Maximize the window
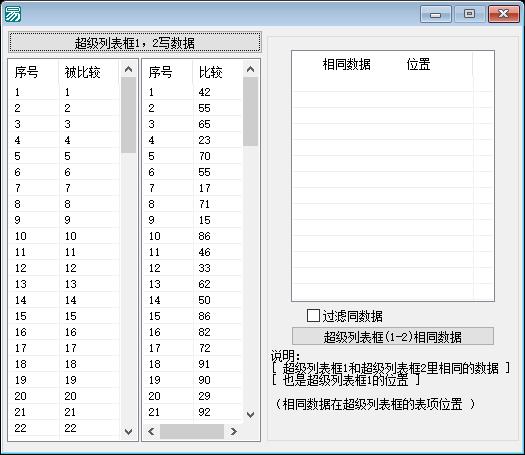Viewport: 525px width, 455px height. click(x=469, y=14)
